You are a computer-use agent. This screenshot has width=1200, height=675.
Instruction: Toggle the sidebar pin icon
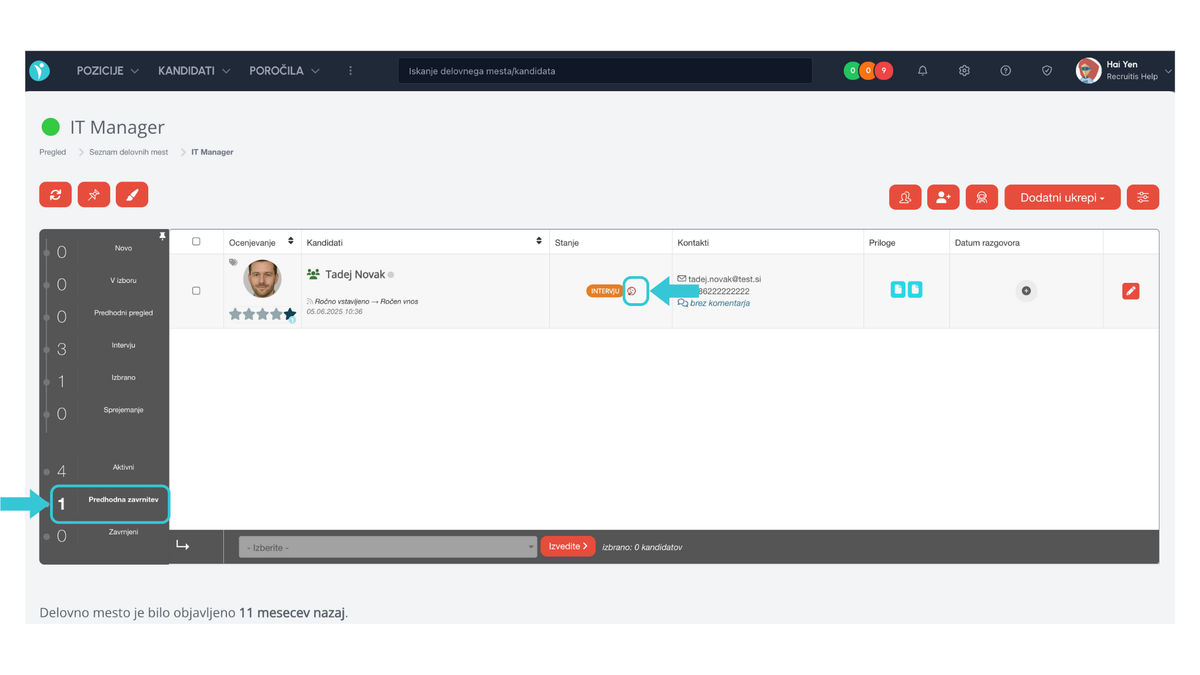point(162,236)
